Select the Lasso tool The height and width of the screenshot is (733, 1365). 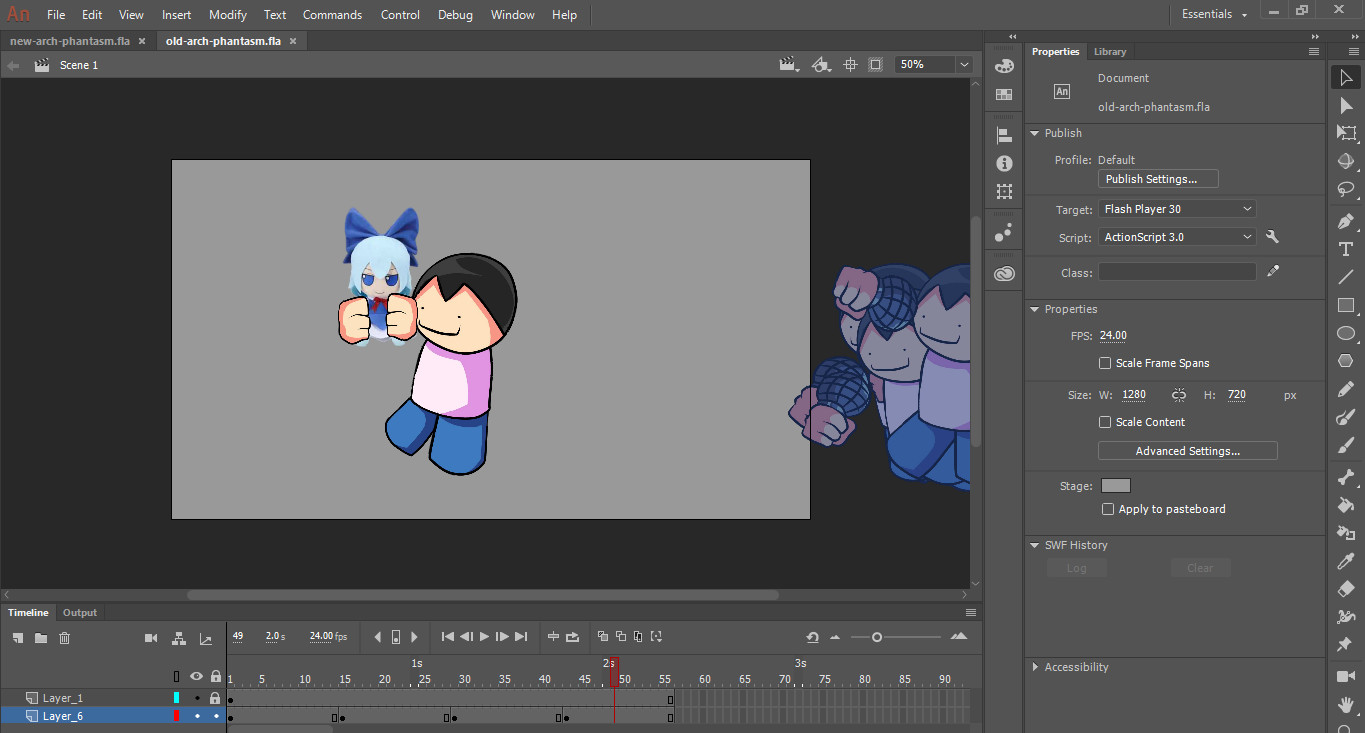[x=1346, y=189]
